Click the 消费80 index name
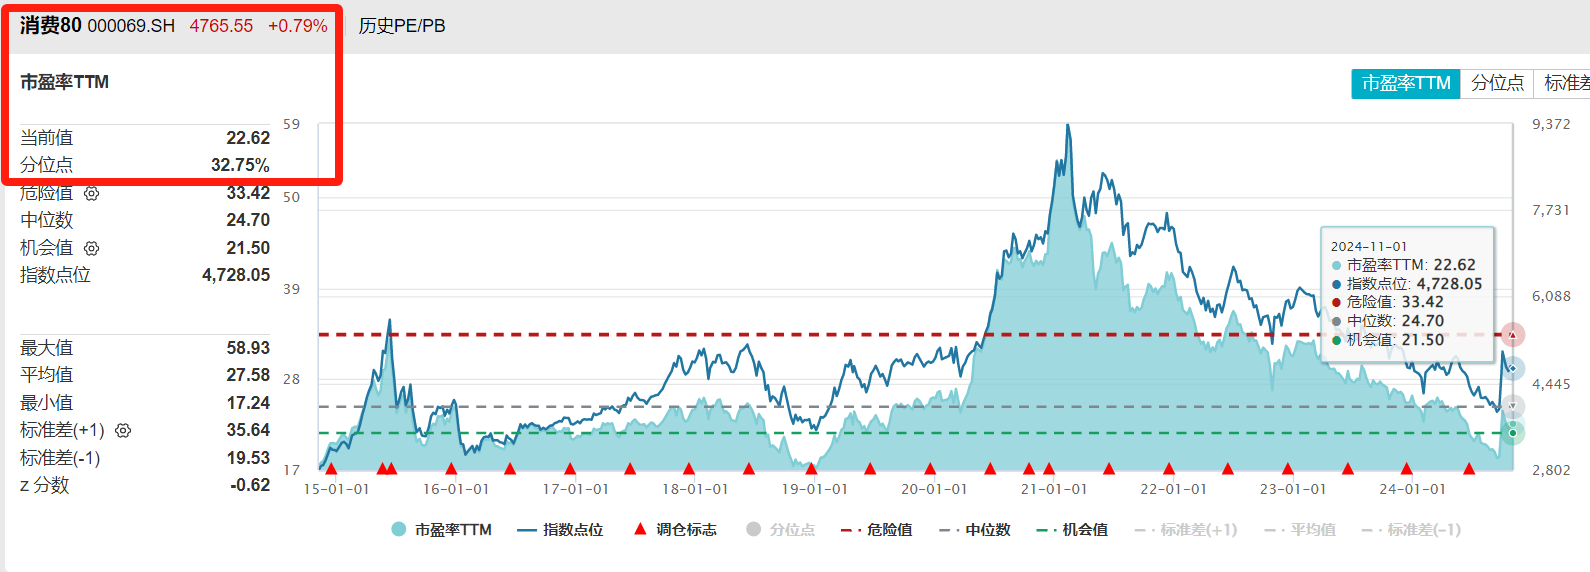The image size is (1590, 572). pyautogui.click(x=51, y=26)
